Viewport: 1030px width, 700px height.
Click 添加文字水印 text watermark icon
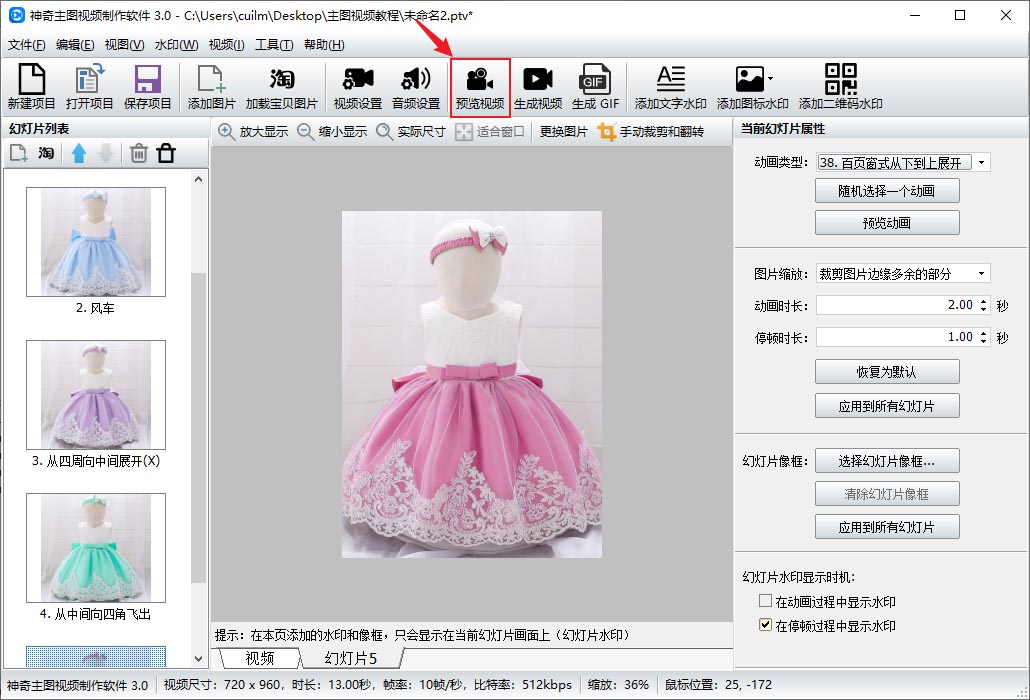[670, 88]
